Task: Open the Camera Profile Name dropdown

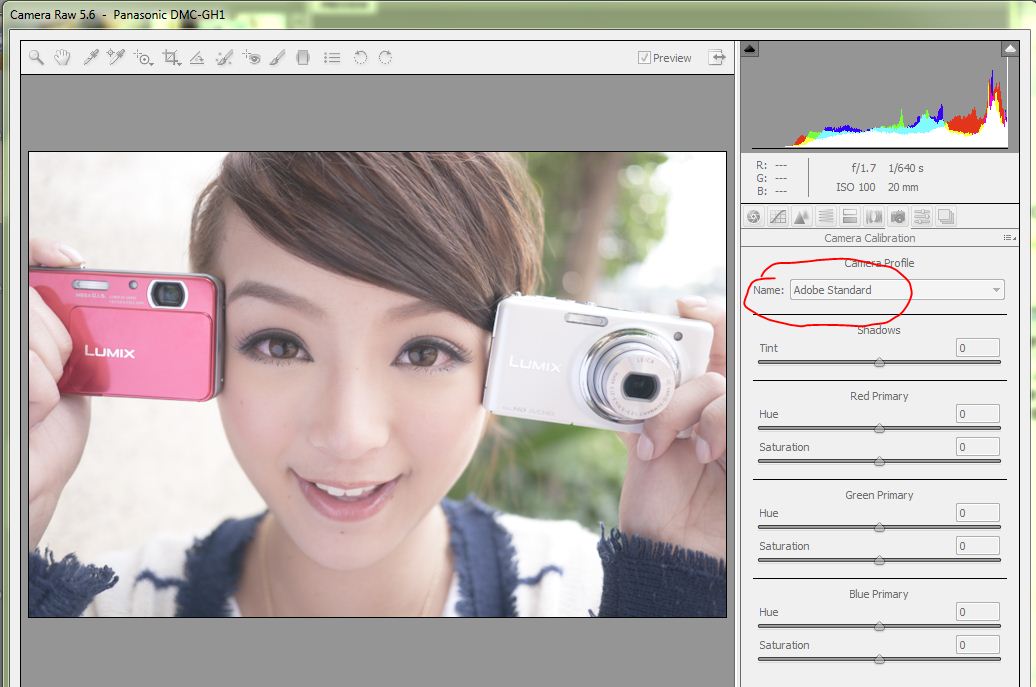Action: [x=897, y=290]
